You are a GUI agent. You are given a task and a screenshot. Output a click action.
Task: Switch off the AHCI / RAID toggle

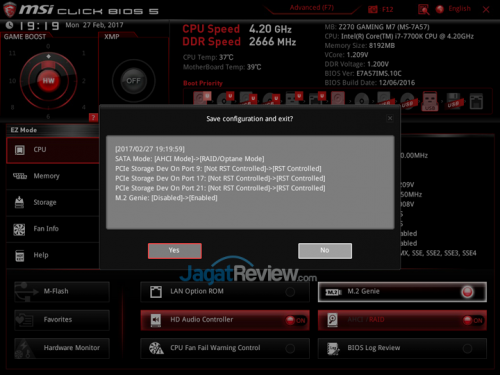(473, 320)
